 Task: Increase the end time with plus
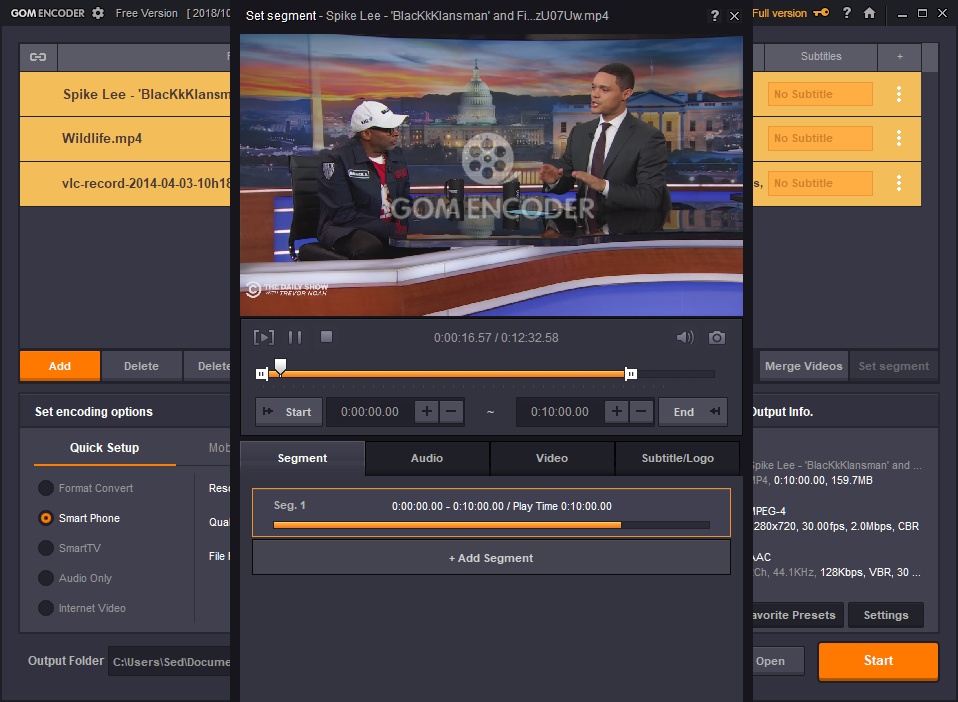(616, 412)
